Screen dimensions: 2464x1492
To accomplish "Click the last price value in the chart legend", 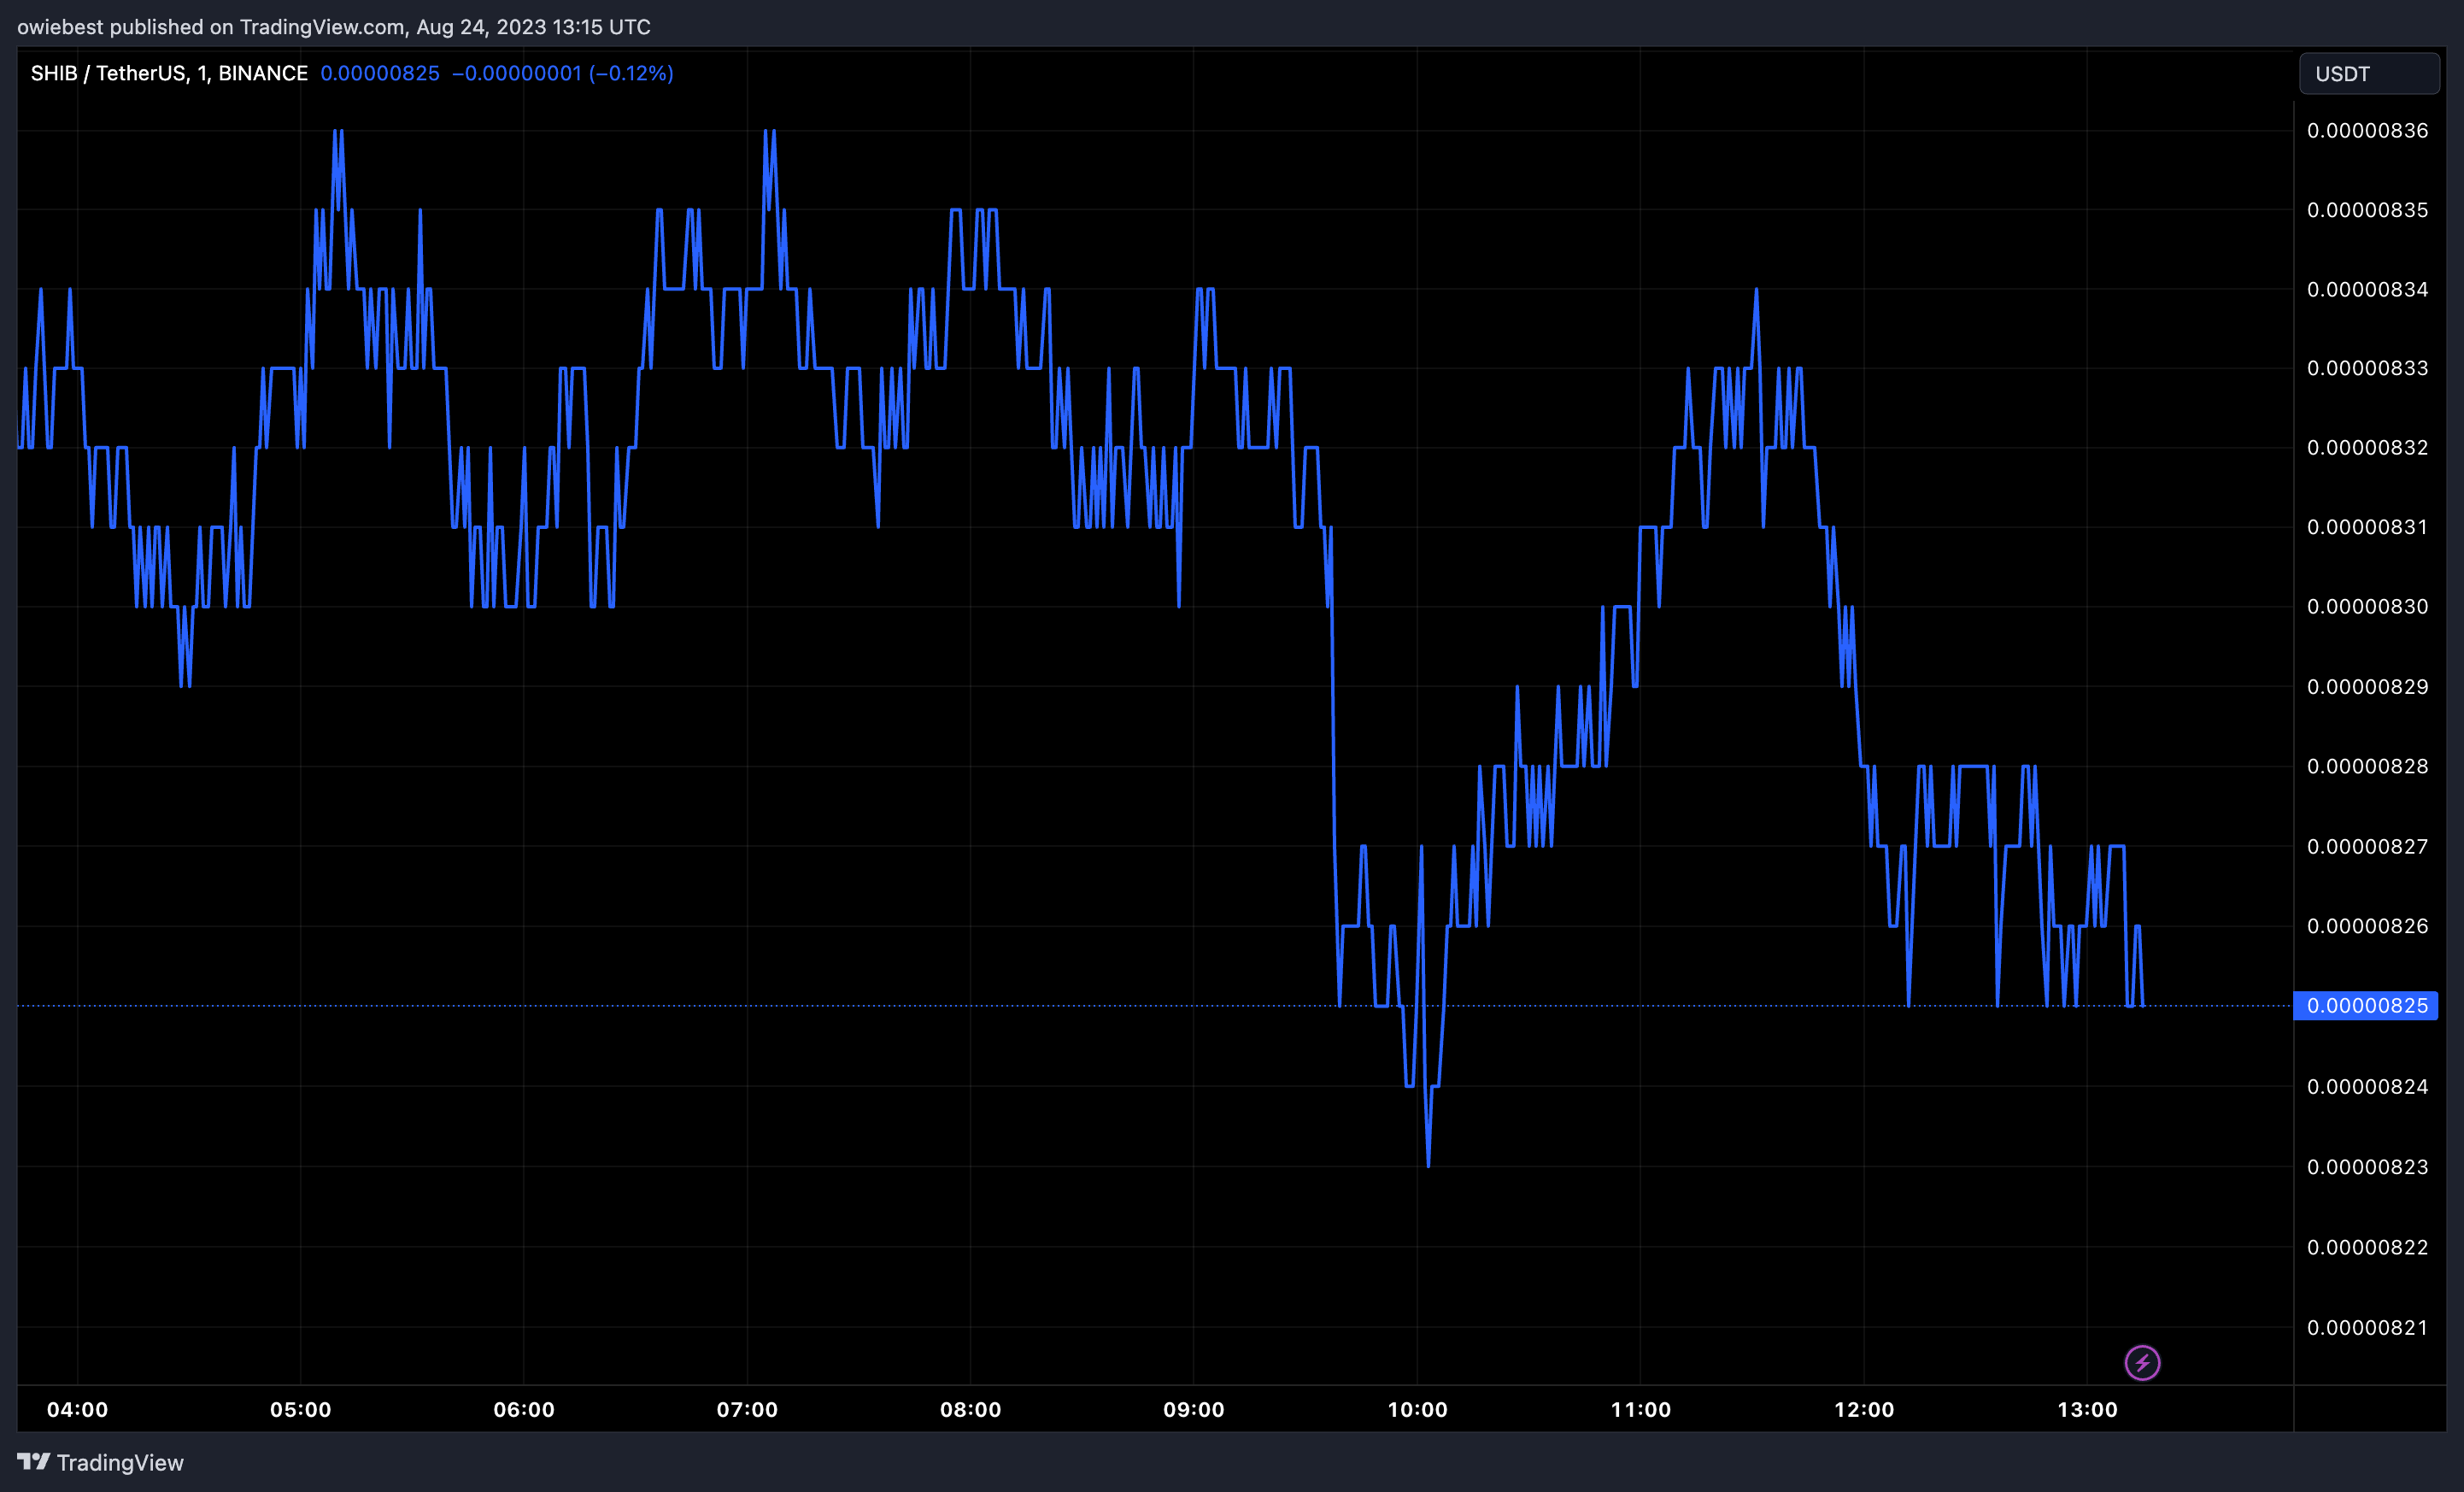I will coord(380,73).
